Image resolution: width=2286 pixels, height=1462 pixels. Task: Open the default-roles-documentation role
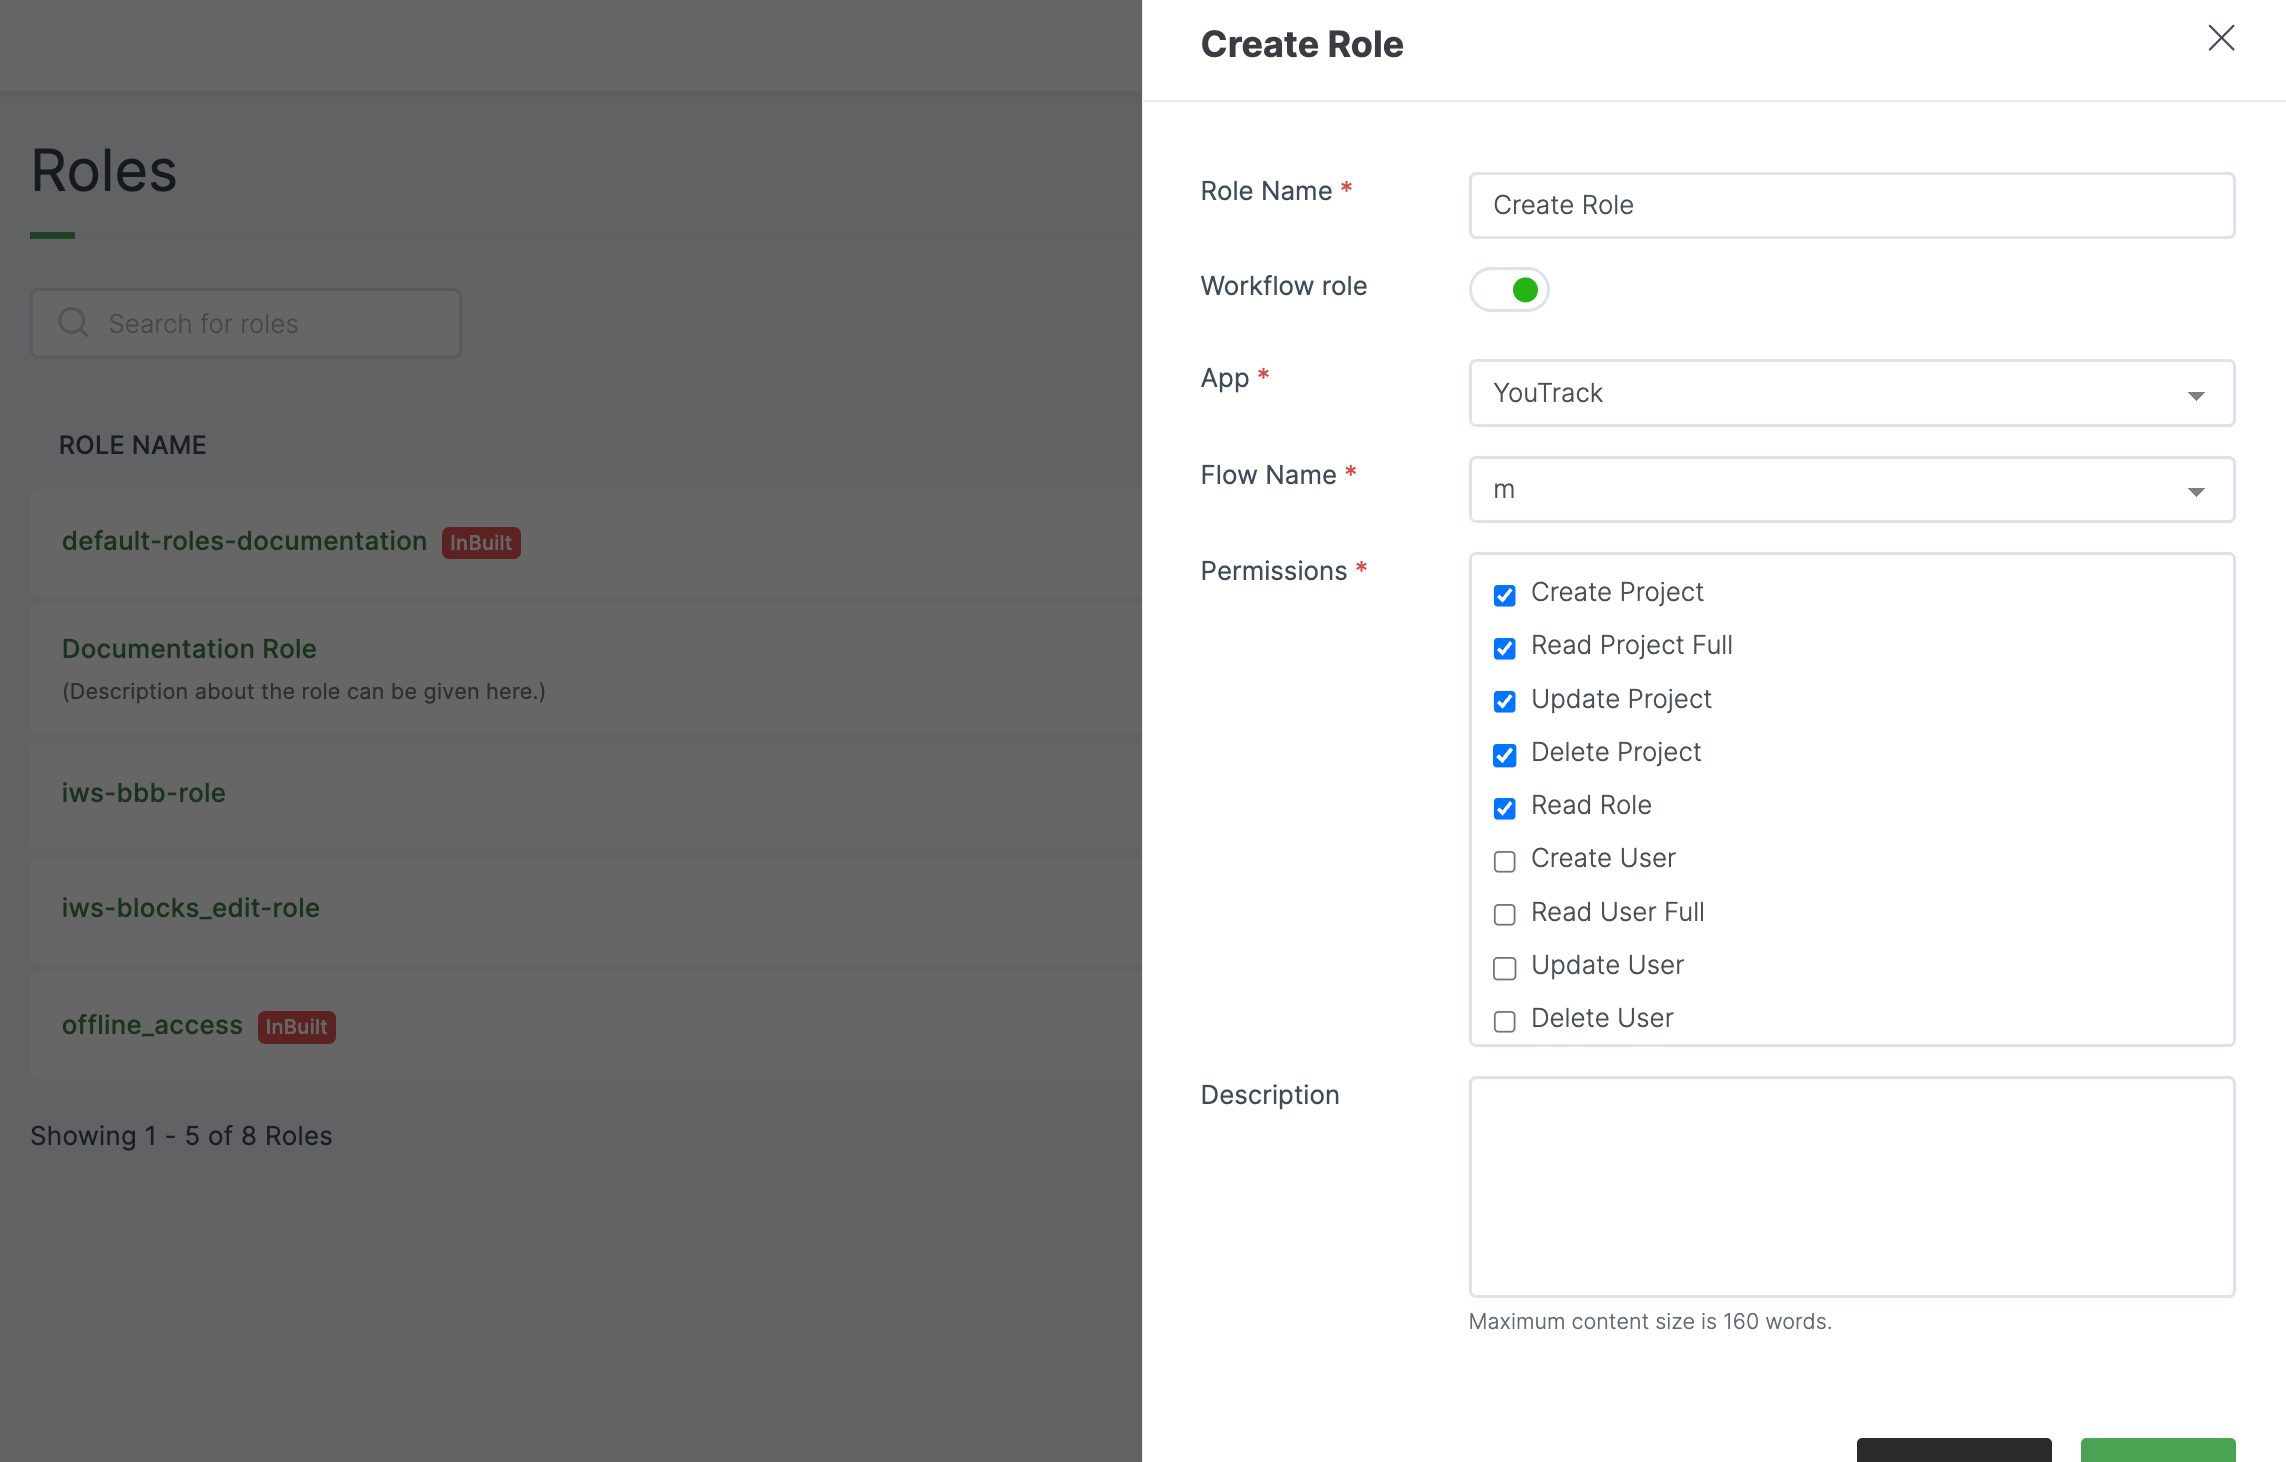tap(244, 541)
